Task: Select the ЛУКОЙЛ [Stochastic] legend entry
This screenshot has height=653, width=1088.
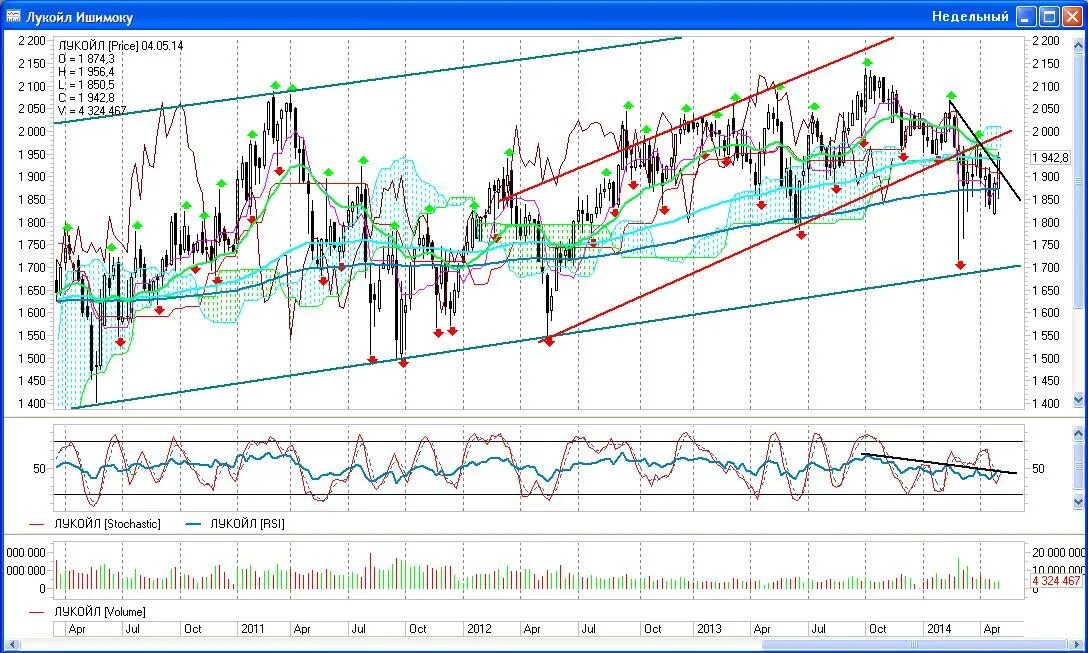Action: 95,524
